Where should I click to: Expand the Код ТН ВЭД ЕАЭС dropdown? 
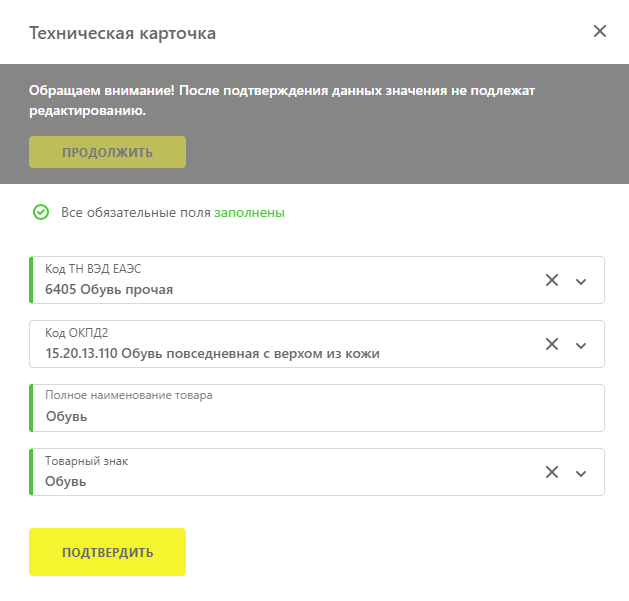[x=581, y=281]
